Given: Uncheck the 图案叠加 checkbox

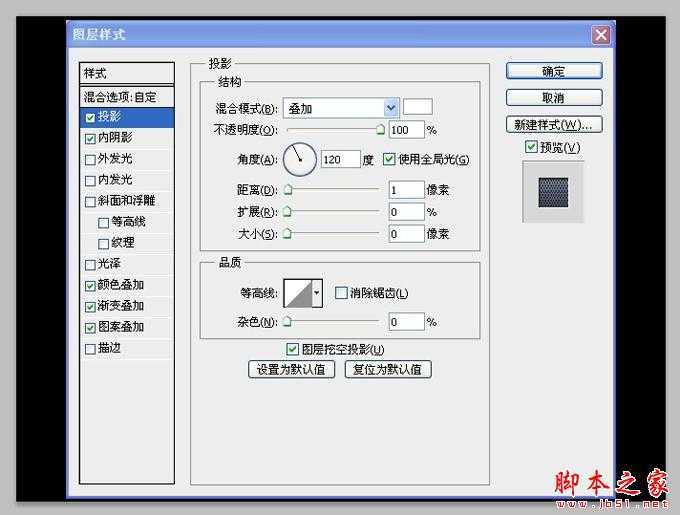Looking at the screenshot, I should click(90, 328).
